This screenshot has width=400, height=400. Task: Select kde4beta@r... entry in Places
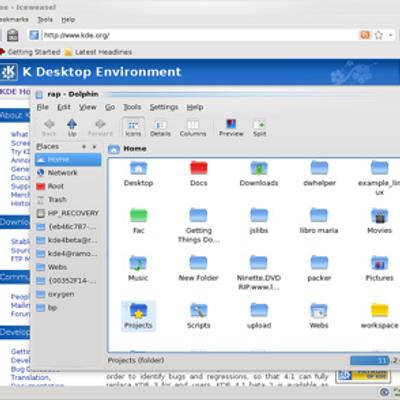[68, 240]
